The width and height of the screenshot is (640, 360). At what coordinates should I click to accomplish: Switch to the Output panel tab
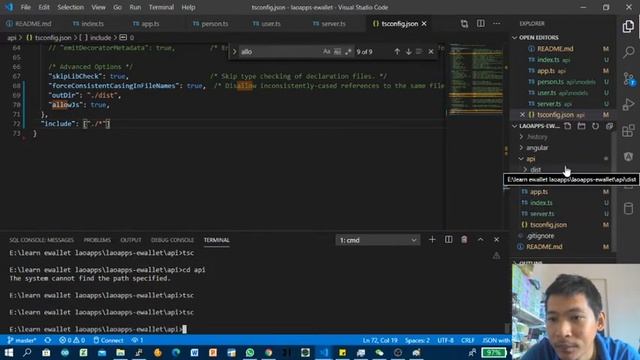coord(131,240)
